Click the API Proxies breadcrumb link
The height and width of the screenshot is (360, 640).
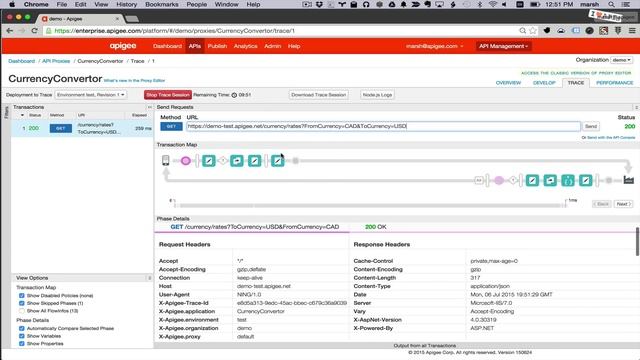[x=56, y=61]
